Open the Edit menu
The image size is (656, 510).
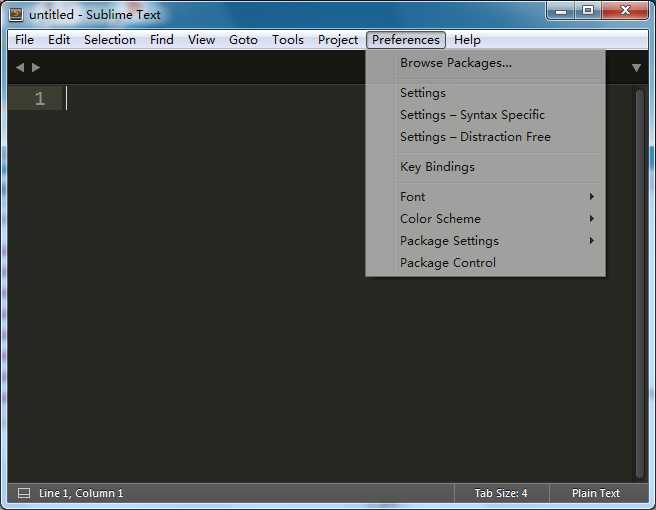[59, 40]
